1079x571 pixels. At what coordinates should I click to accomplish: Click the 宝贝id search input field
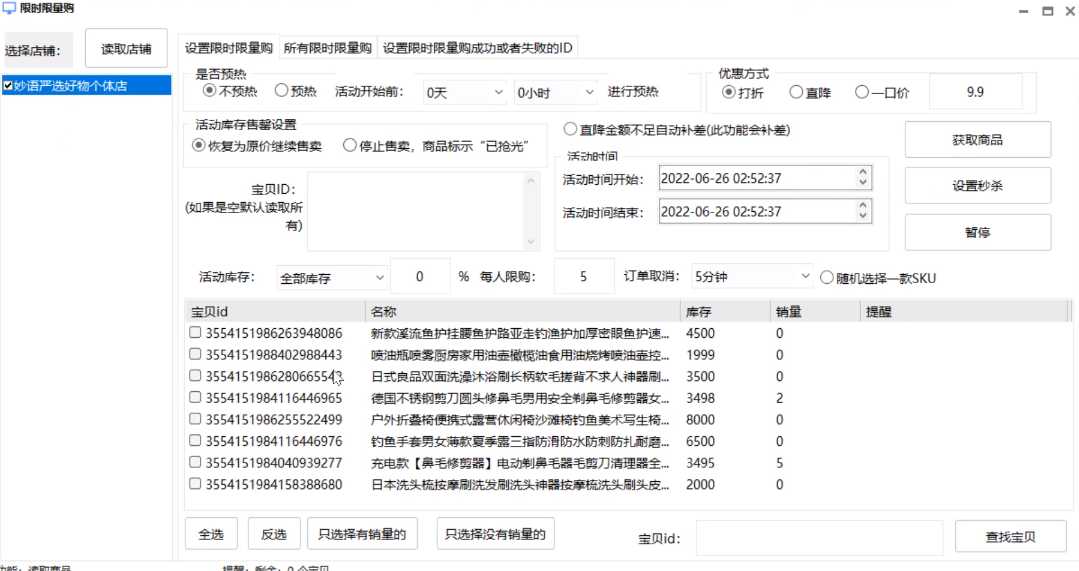pyautogui.click(x=819, y=537)
